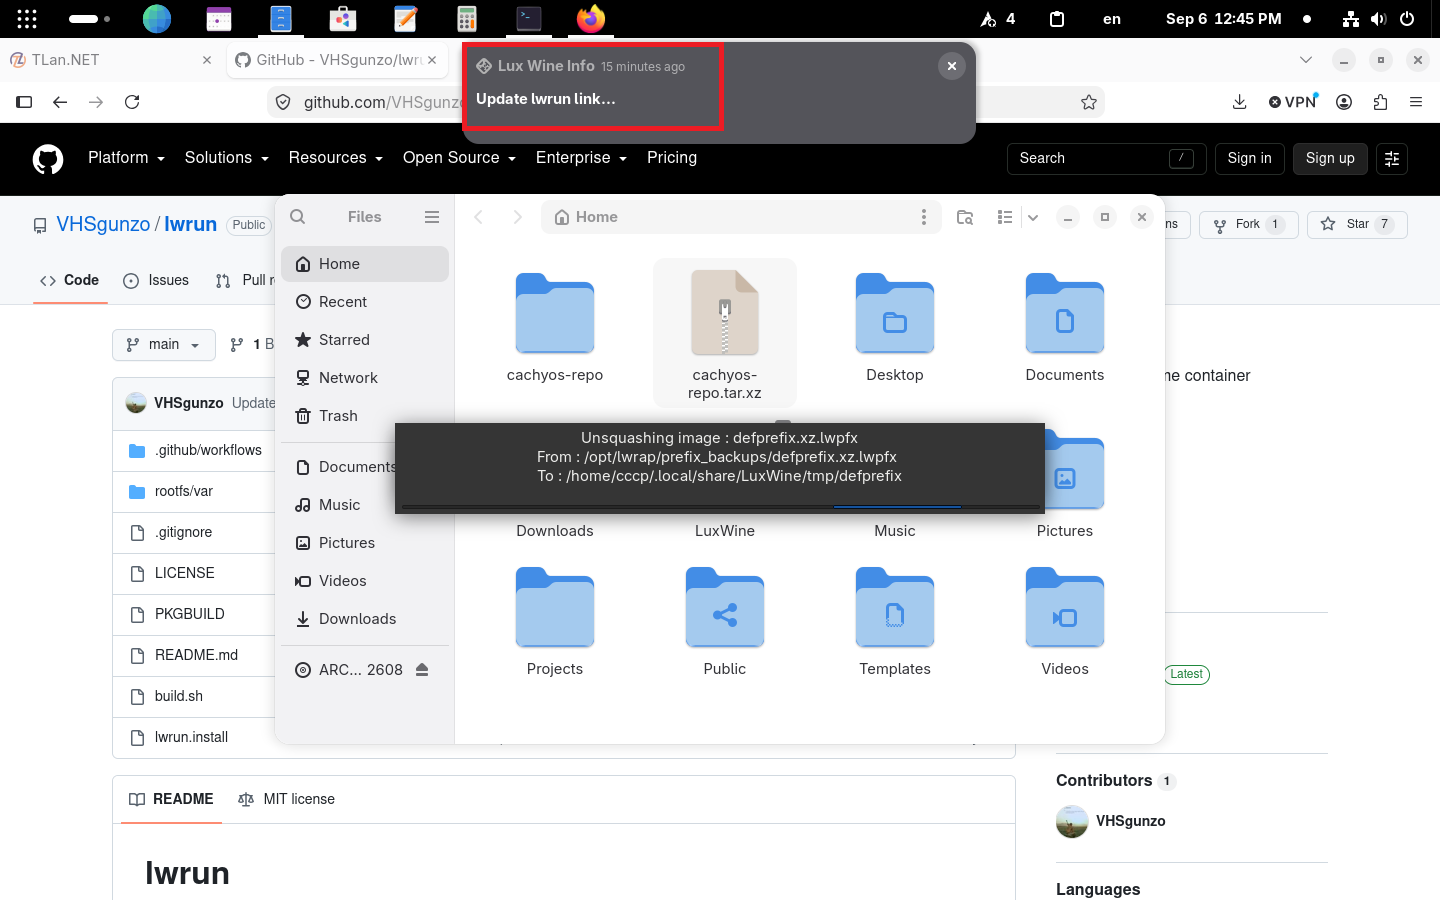Eject the ARC... 2608 drive

[422, 670]
